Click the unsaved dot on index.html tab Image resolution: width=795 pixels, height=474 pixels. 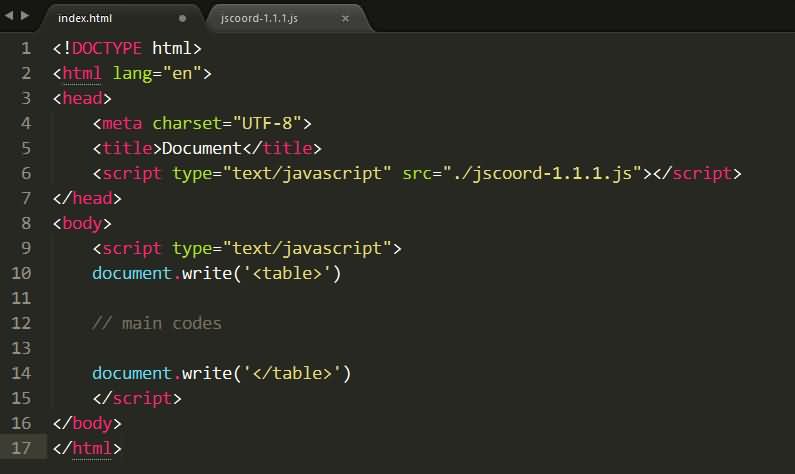[x=182, y=18]
